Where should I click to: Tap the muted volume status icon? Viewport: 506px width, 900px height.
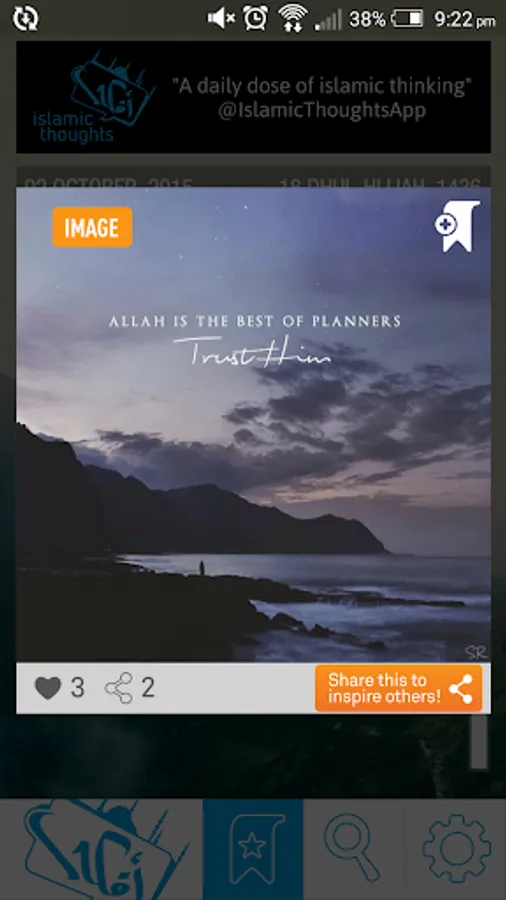[x=221, y=19]
